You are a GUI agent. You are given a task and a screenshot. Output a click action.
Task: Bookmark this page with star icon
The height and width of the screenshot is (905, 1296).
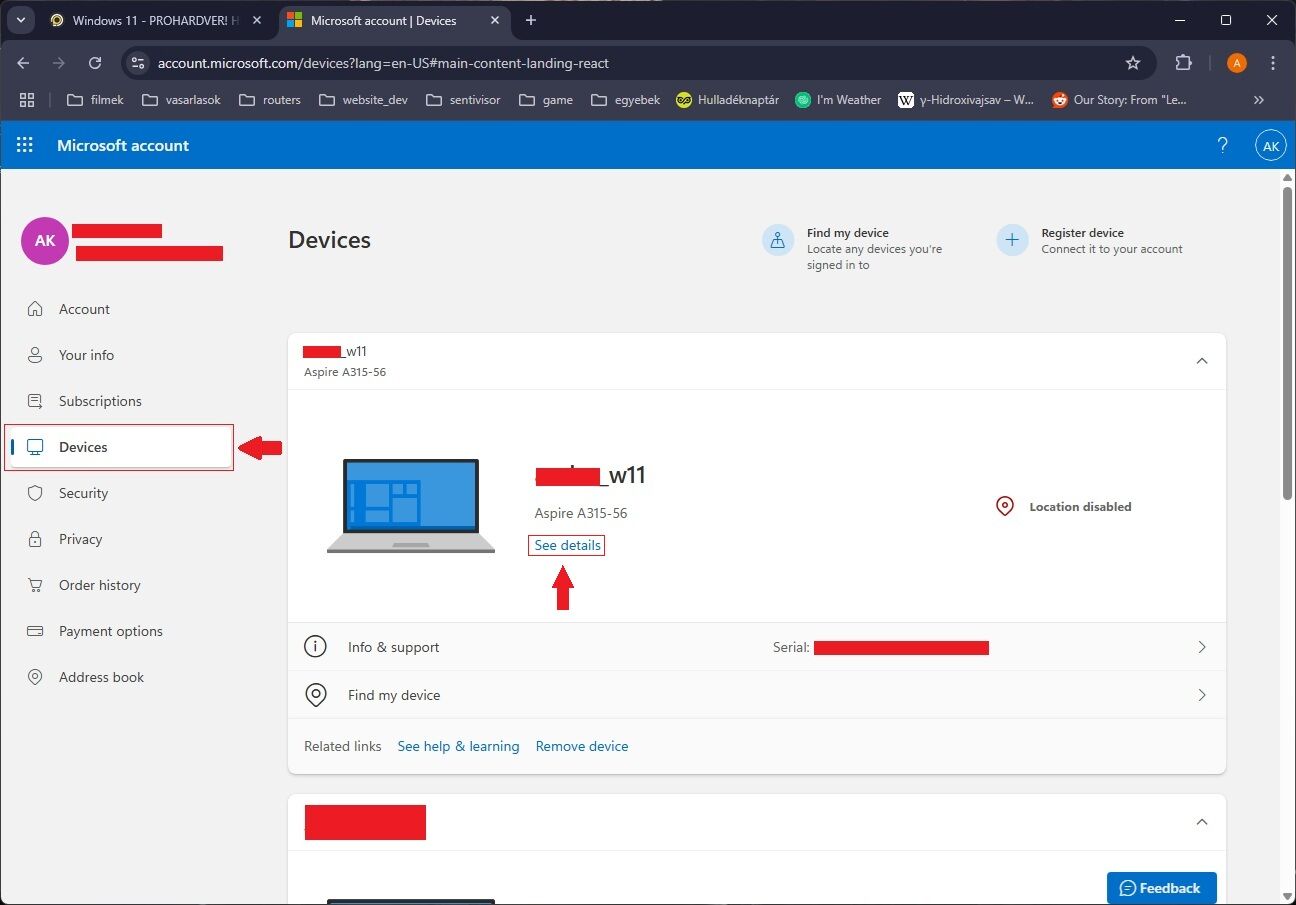click(x=1133, y=63)
